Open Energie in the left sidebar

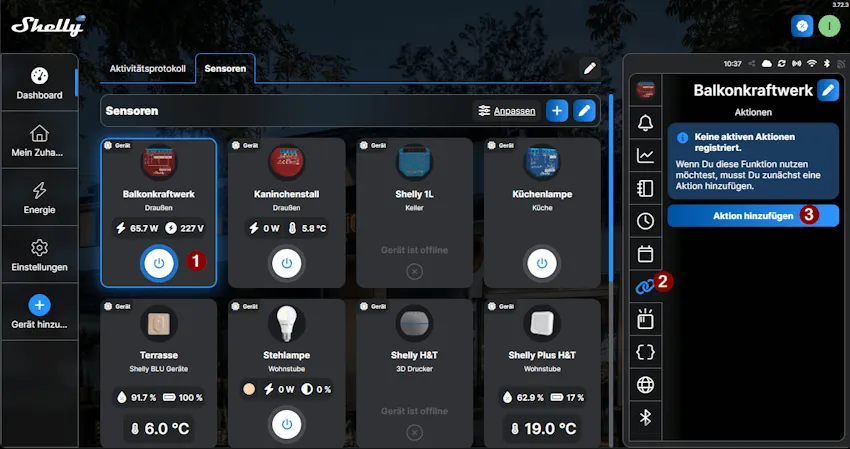click(39, 197)
